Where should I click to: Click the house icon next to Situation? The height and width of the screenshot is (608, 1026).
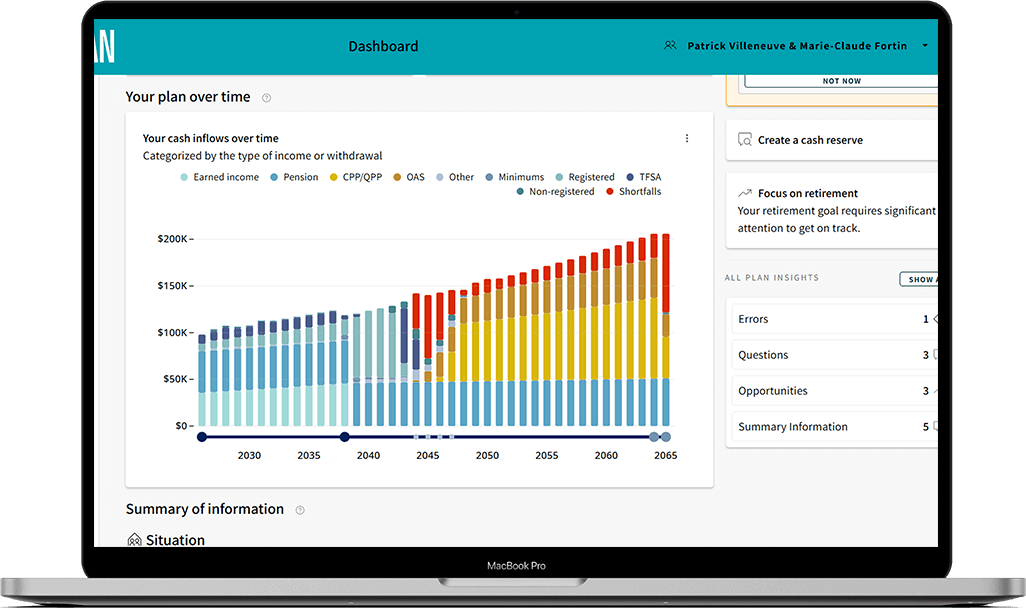click(134, 539)
